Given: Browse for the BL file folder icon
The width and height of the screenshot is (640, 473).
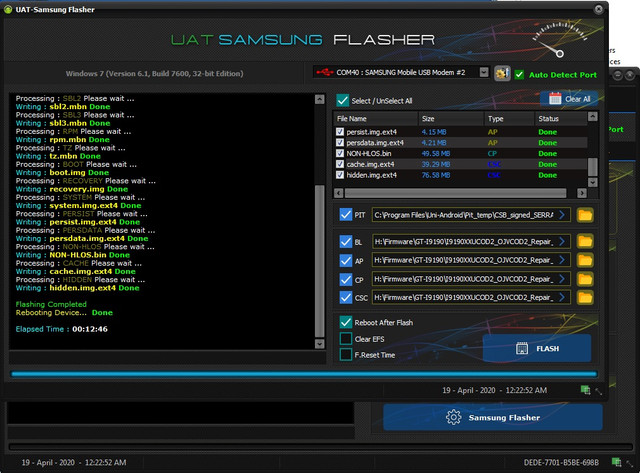Looking at the screenshot, I should (x=585, y=241).
